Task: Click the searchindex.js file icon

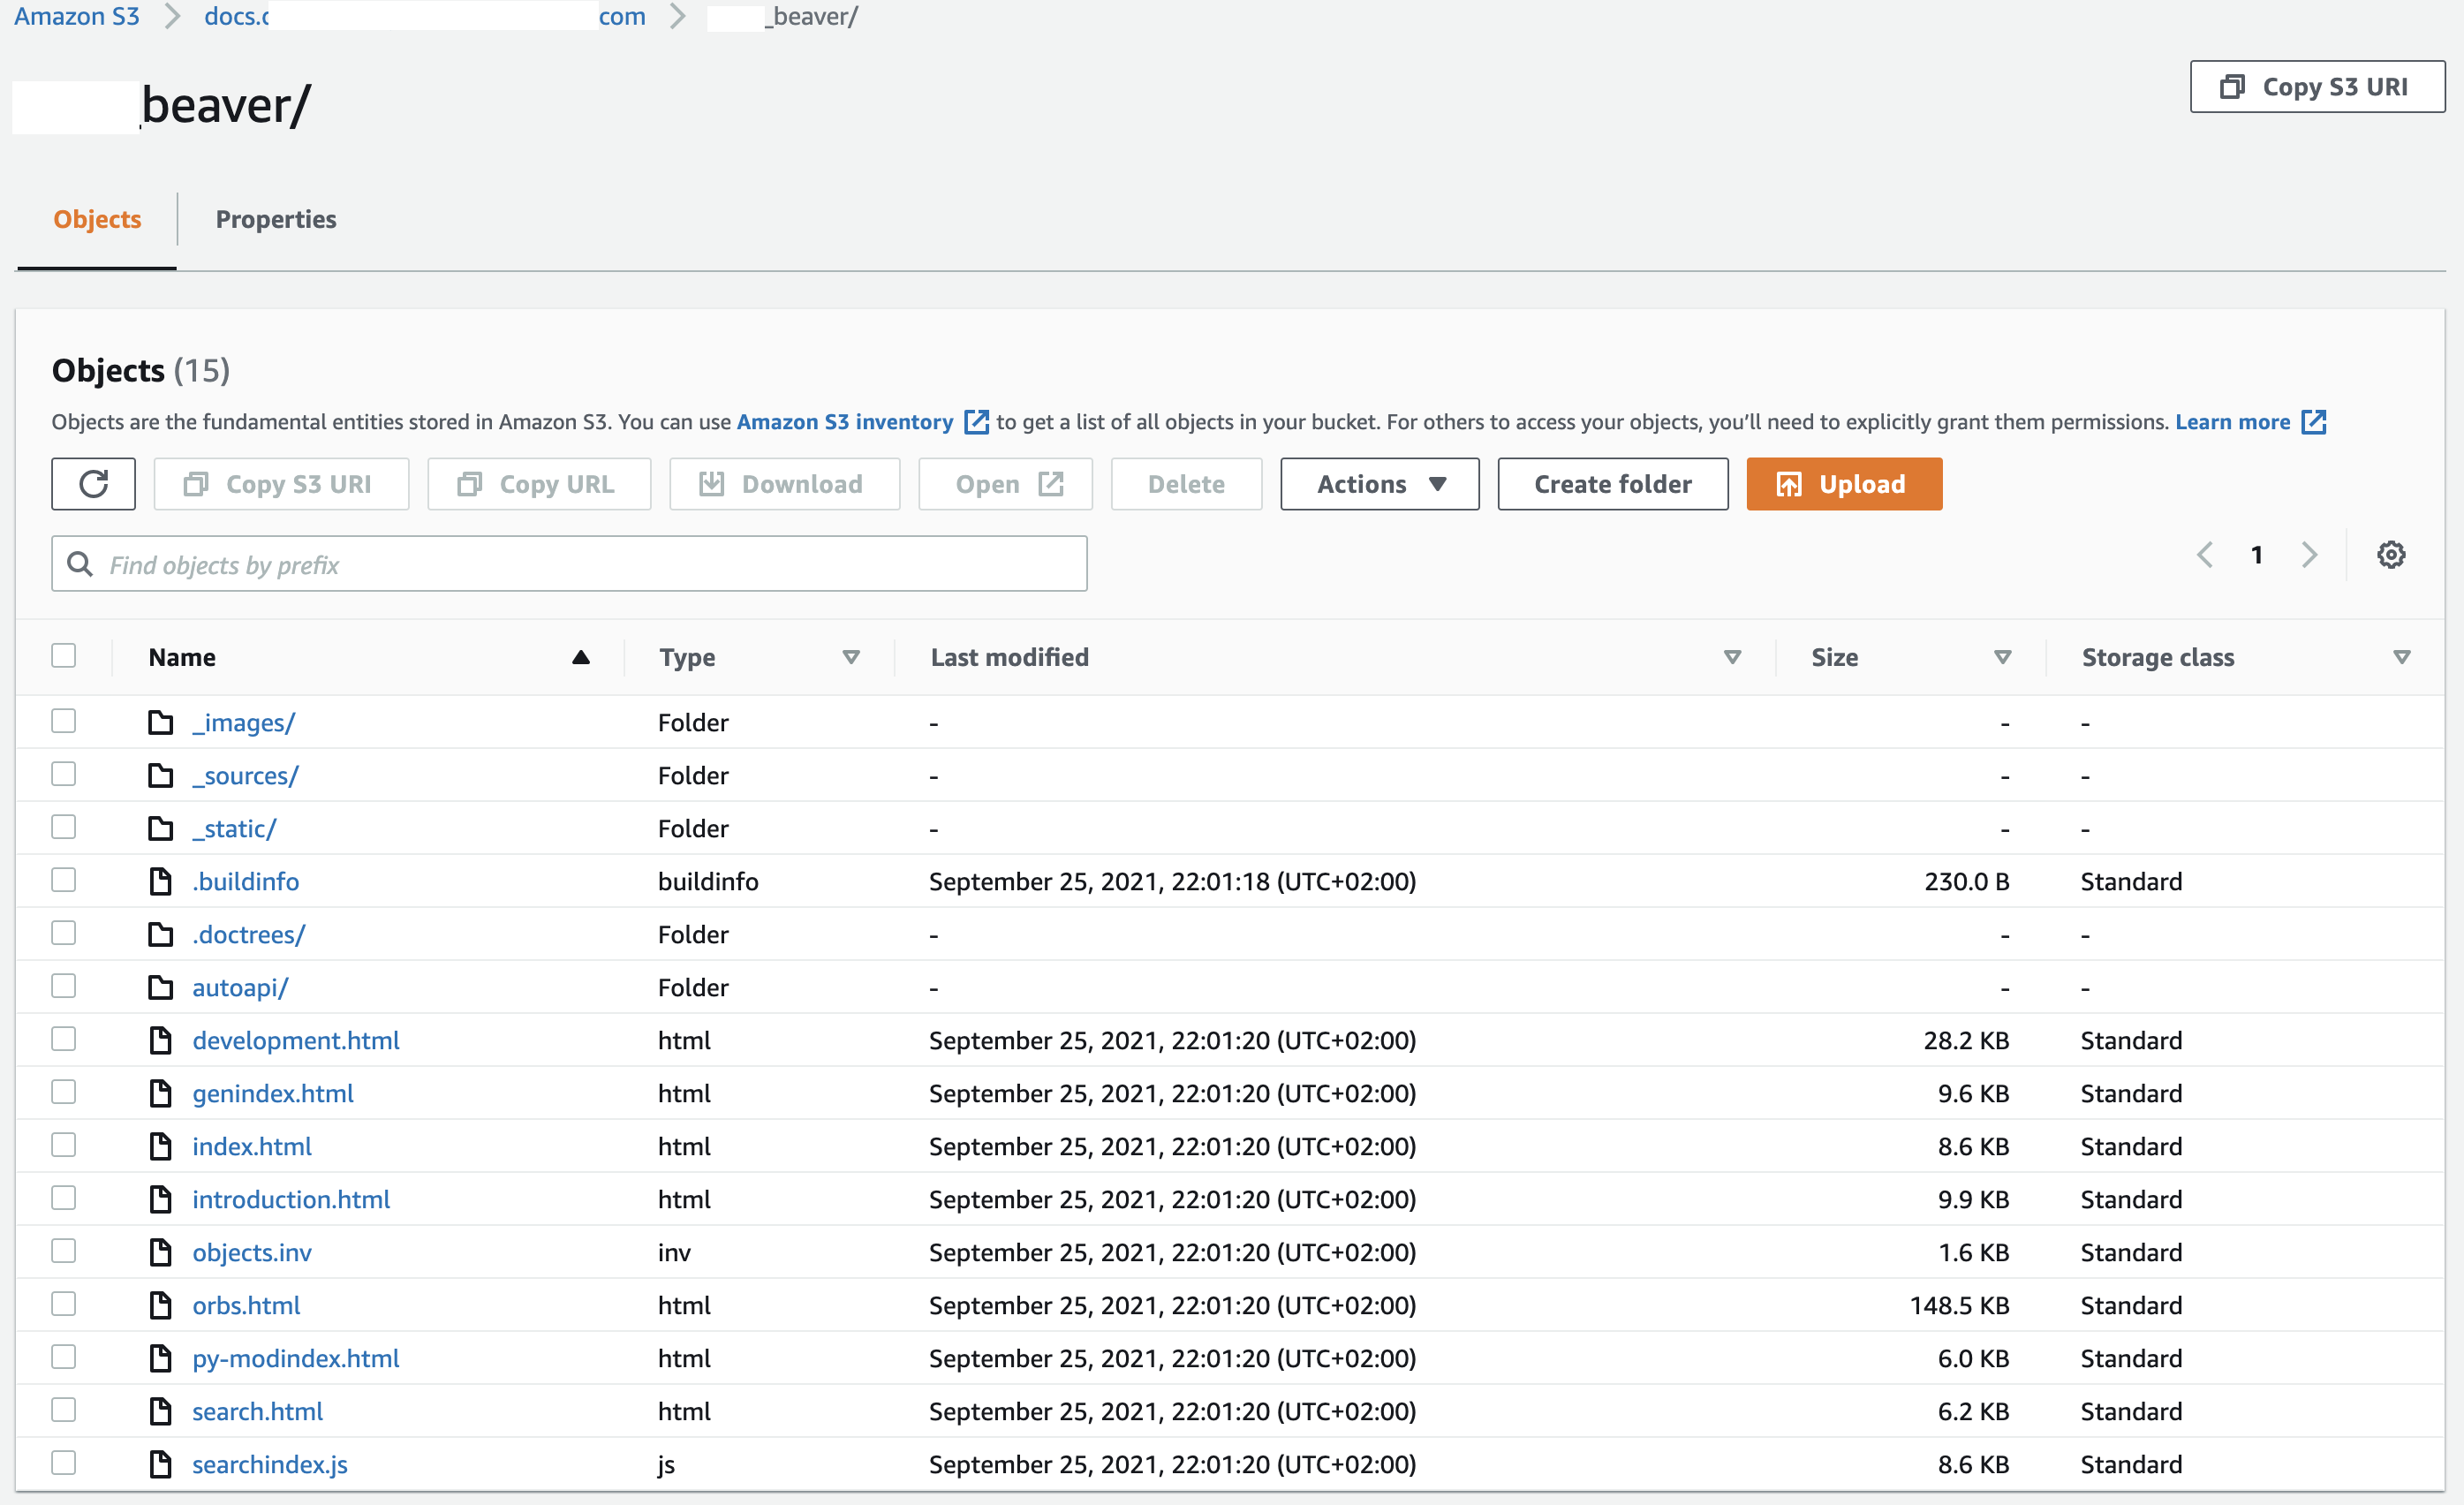Action: point(160,1464)
